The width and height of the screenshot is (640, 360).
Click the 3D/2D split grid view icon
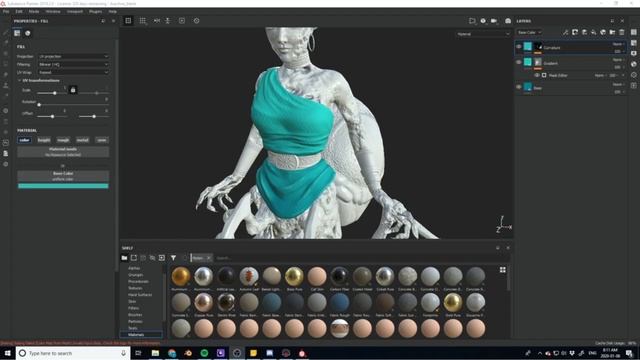click(142, 20)
